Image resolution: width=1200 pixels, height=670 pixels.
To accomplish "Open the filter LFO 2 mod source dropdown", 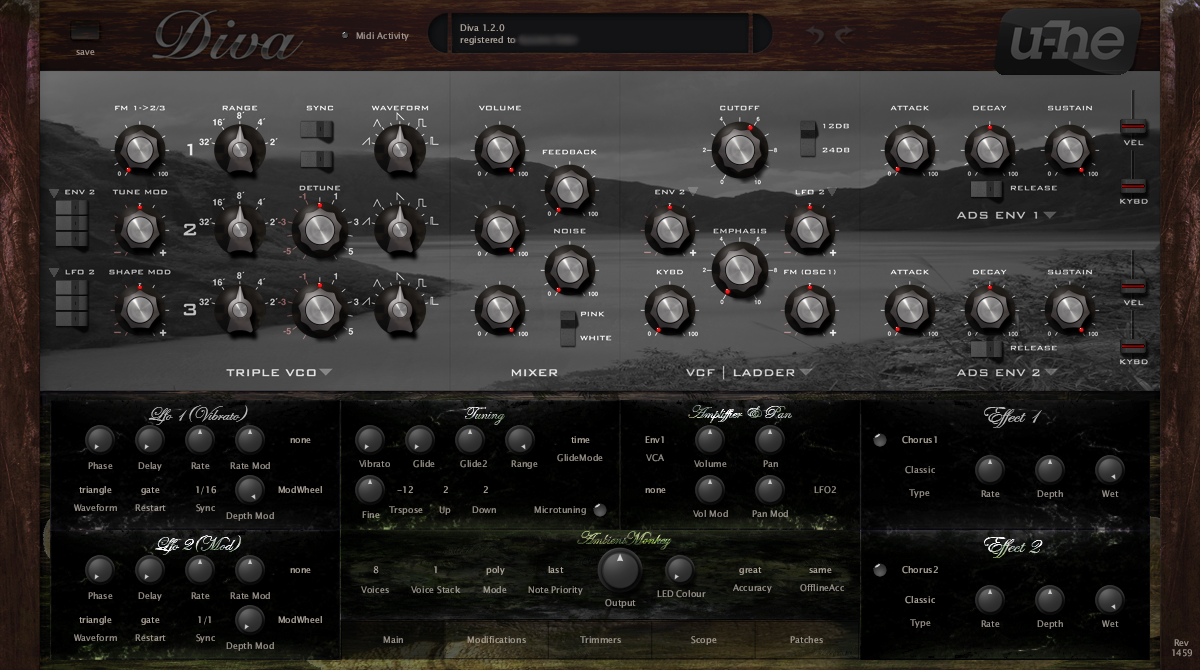I will point(831,191).
